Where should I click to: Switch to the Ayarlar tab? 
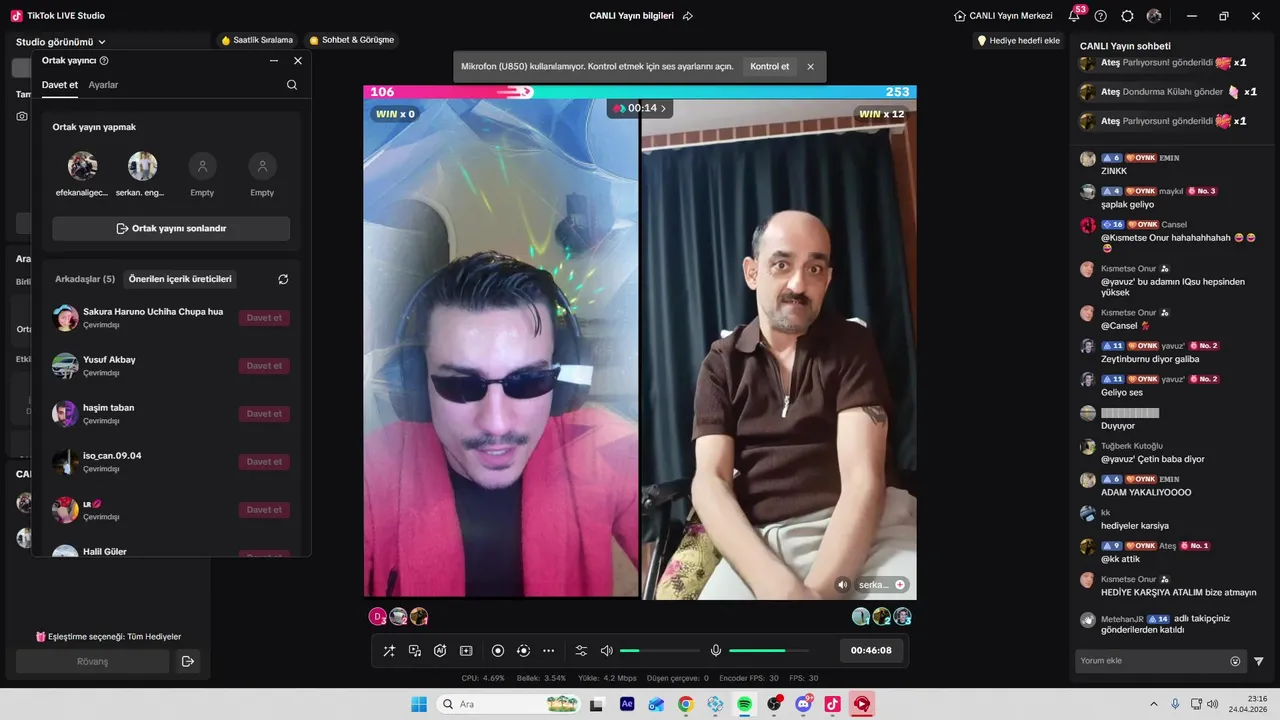tap(103, 85)
